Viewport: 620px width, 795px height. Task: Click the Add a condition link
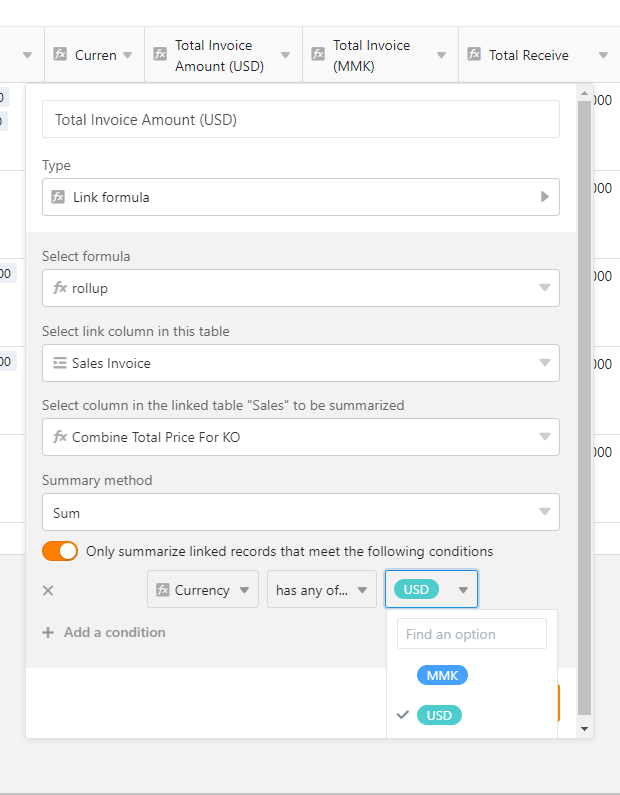(x=114, y=633)
